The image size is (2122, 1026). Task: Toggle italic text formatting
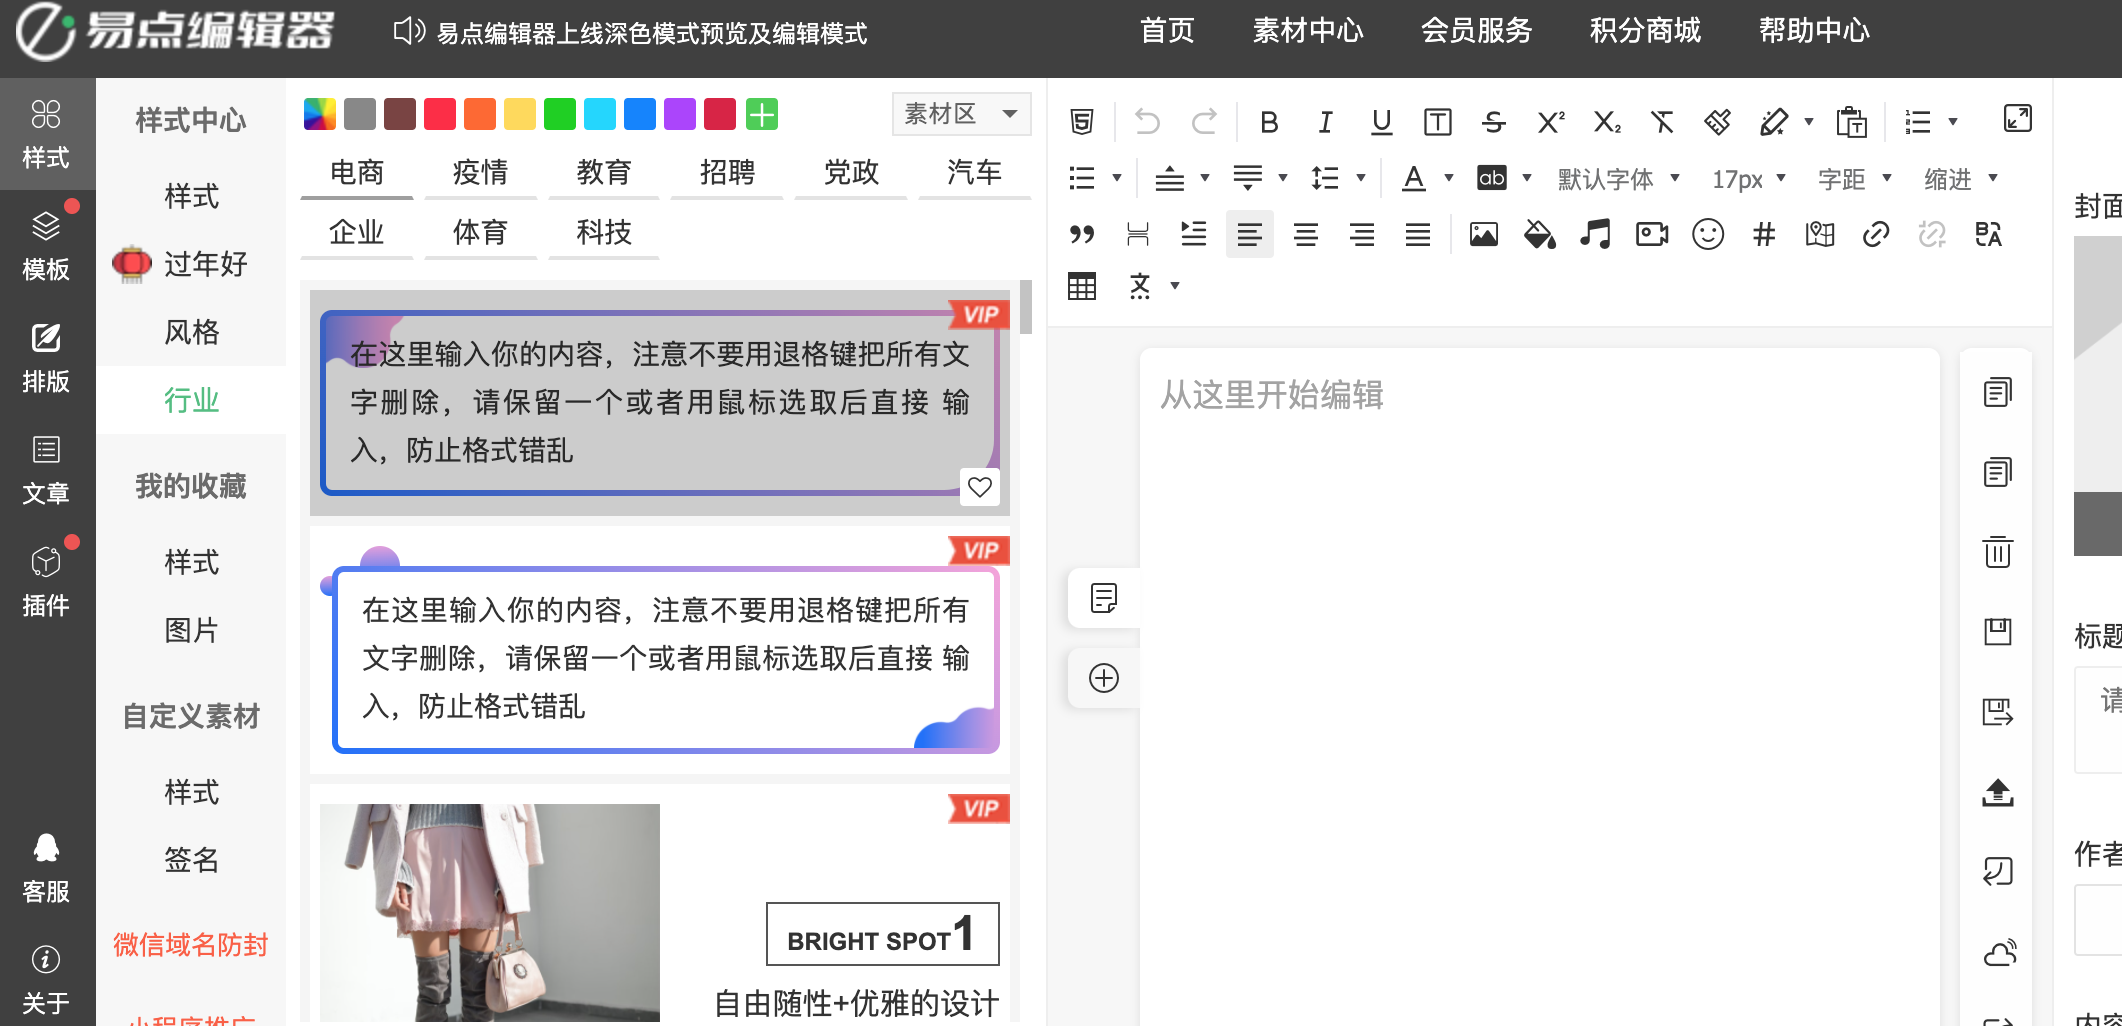pyautogui.click(x=1325, y=122)
